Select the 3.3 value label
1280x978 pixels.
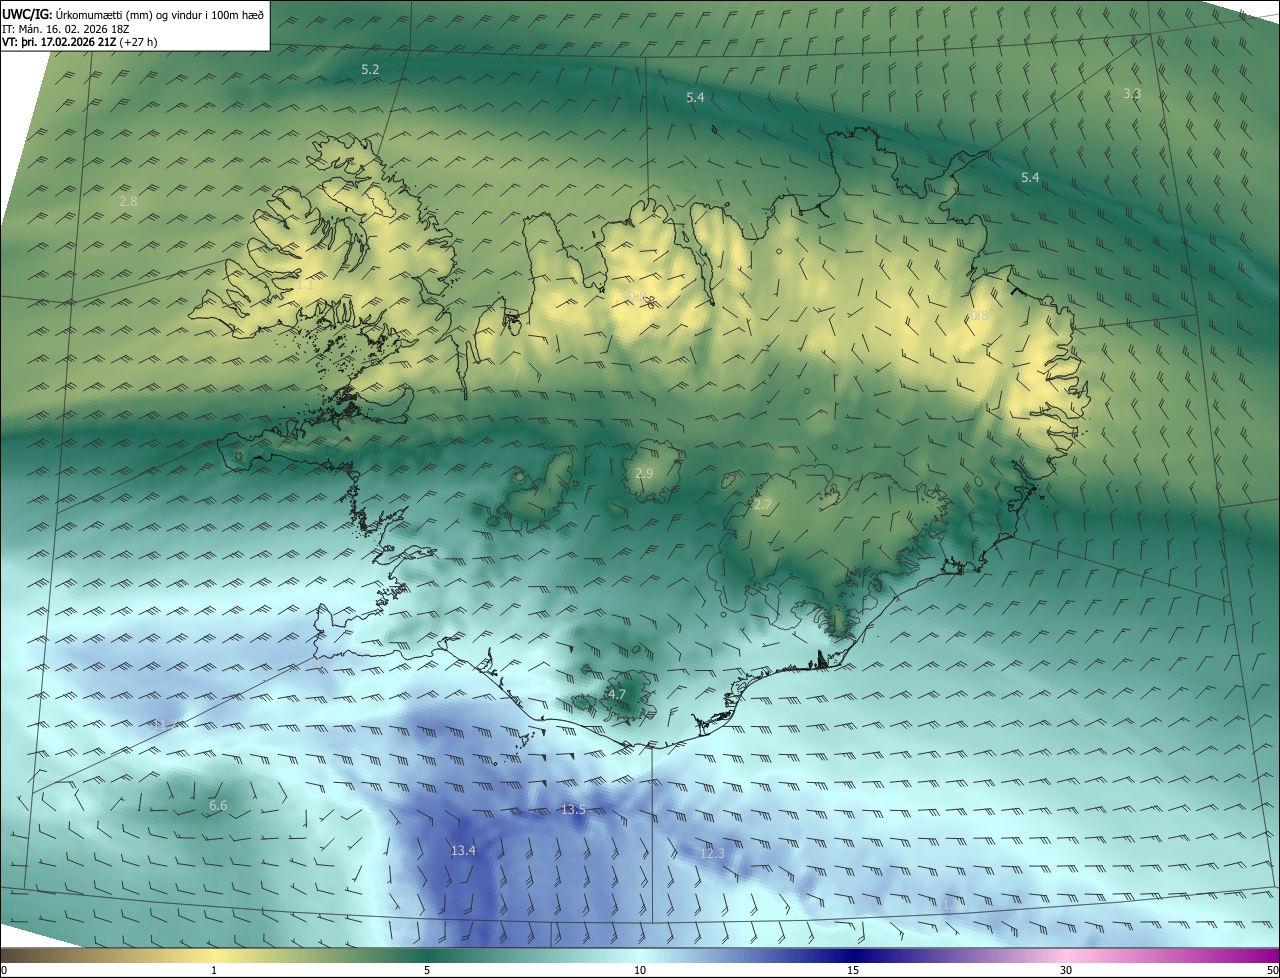point(1131,93)
